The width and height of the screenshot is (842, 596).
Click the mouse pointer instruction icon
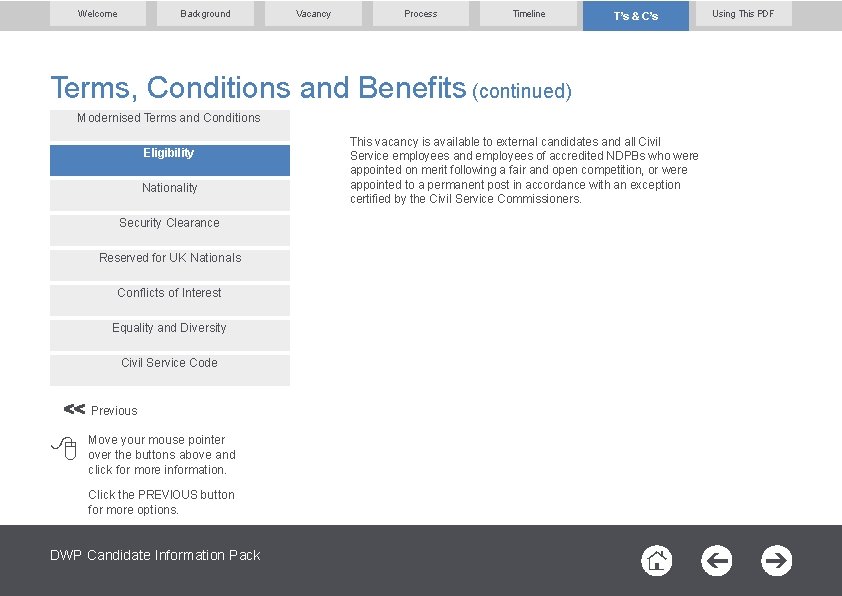coord(65,449)
